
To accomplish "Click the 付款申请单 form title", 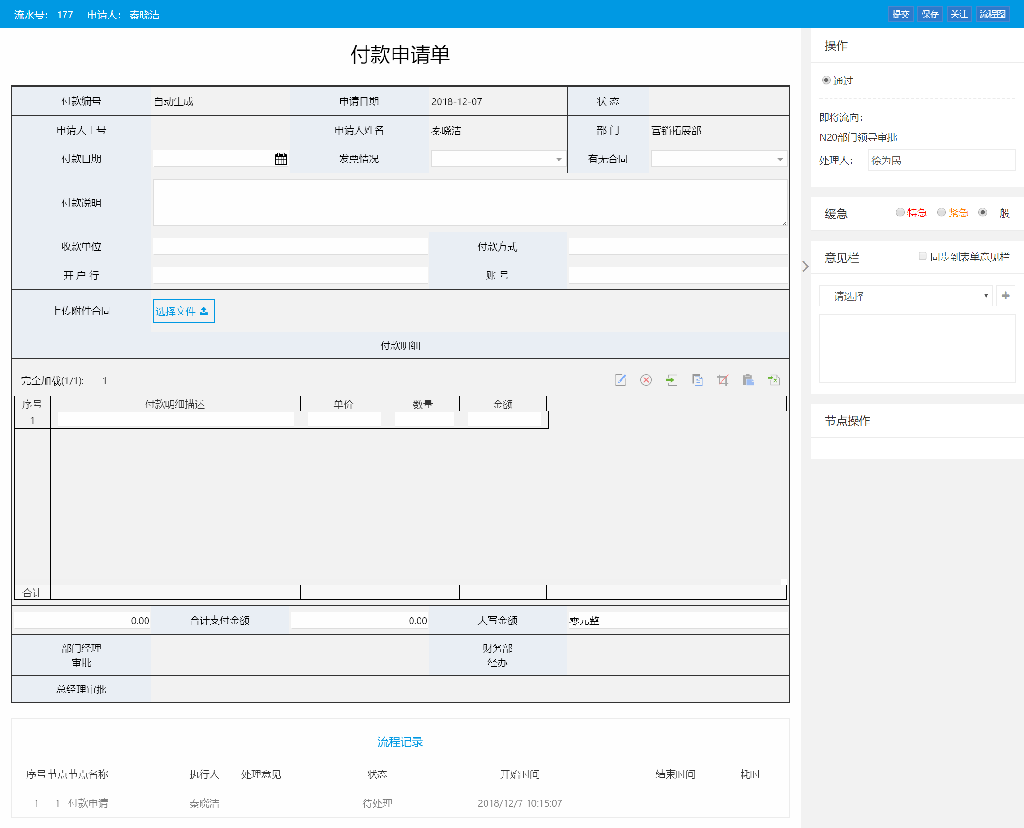I will click(400, 54).
